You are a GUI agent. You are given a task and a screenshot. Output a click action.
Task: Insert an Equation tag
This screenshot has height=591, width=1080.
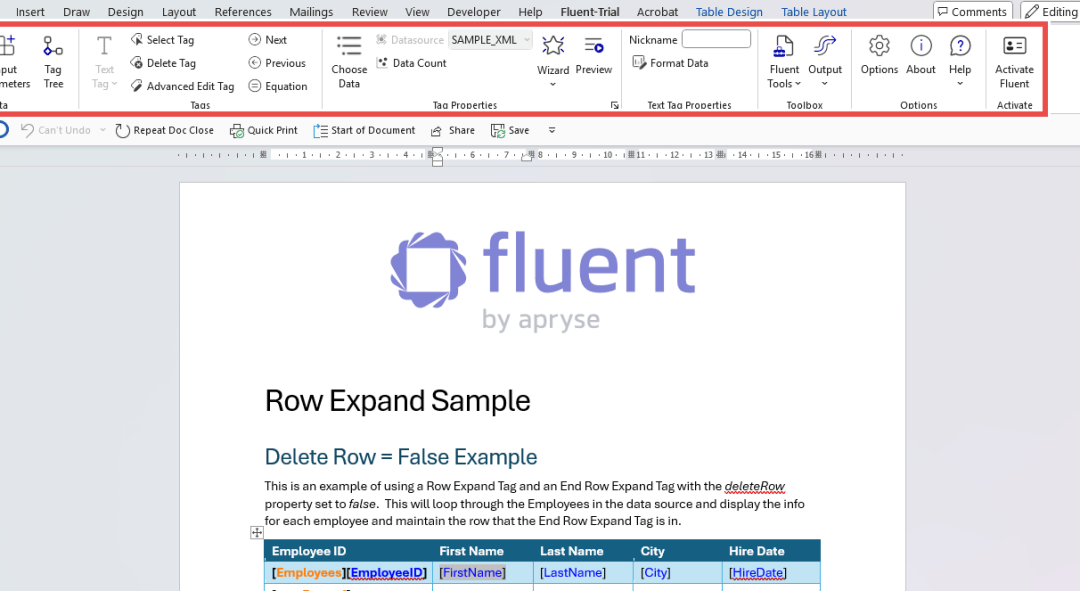click(x=278, y=86)
